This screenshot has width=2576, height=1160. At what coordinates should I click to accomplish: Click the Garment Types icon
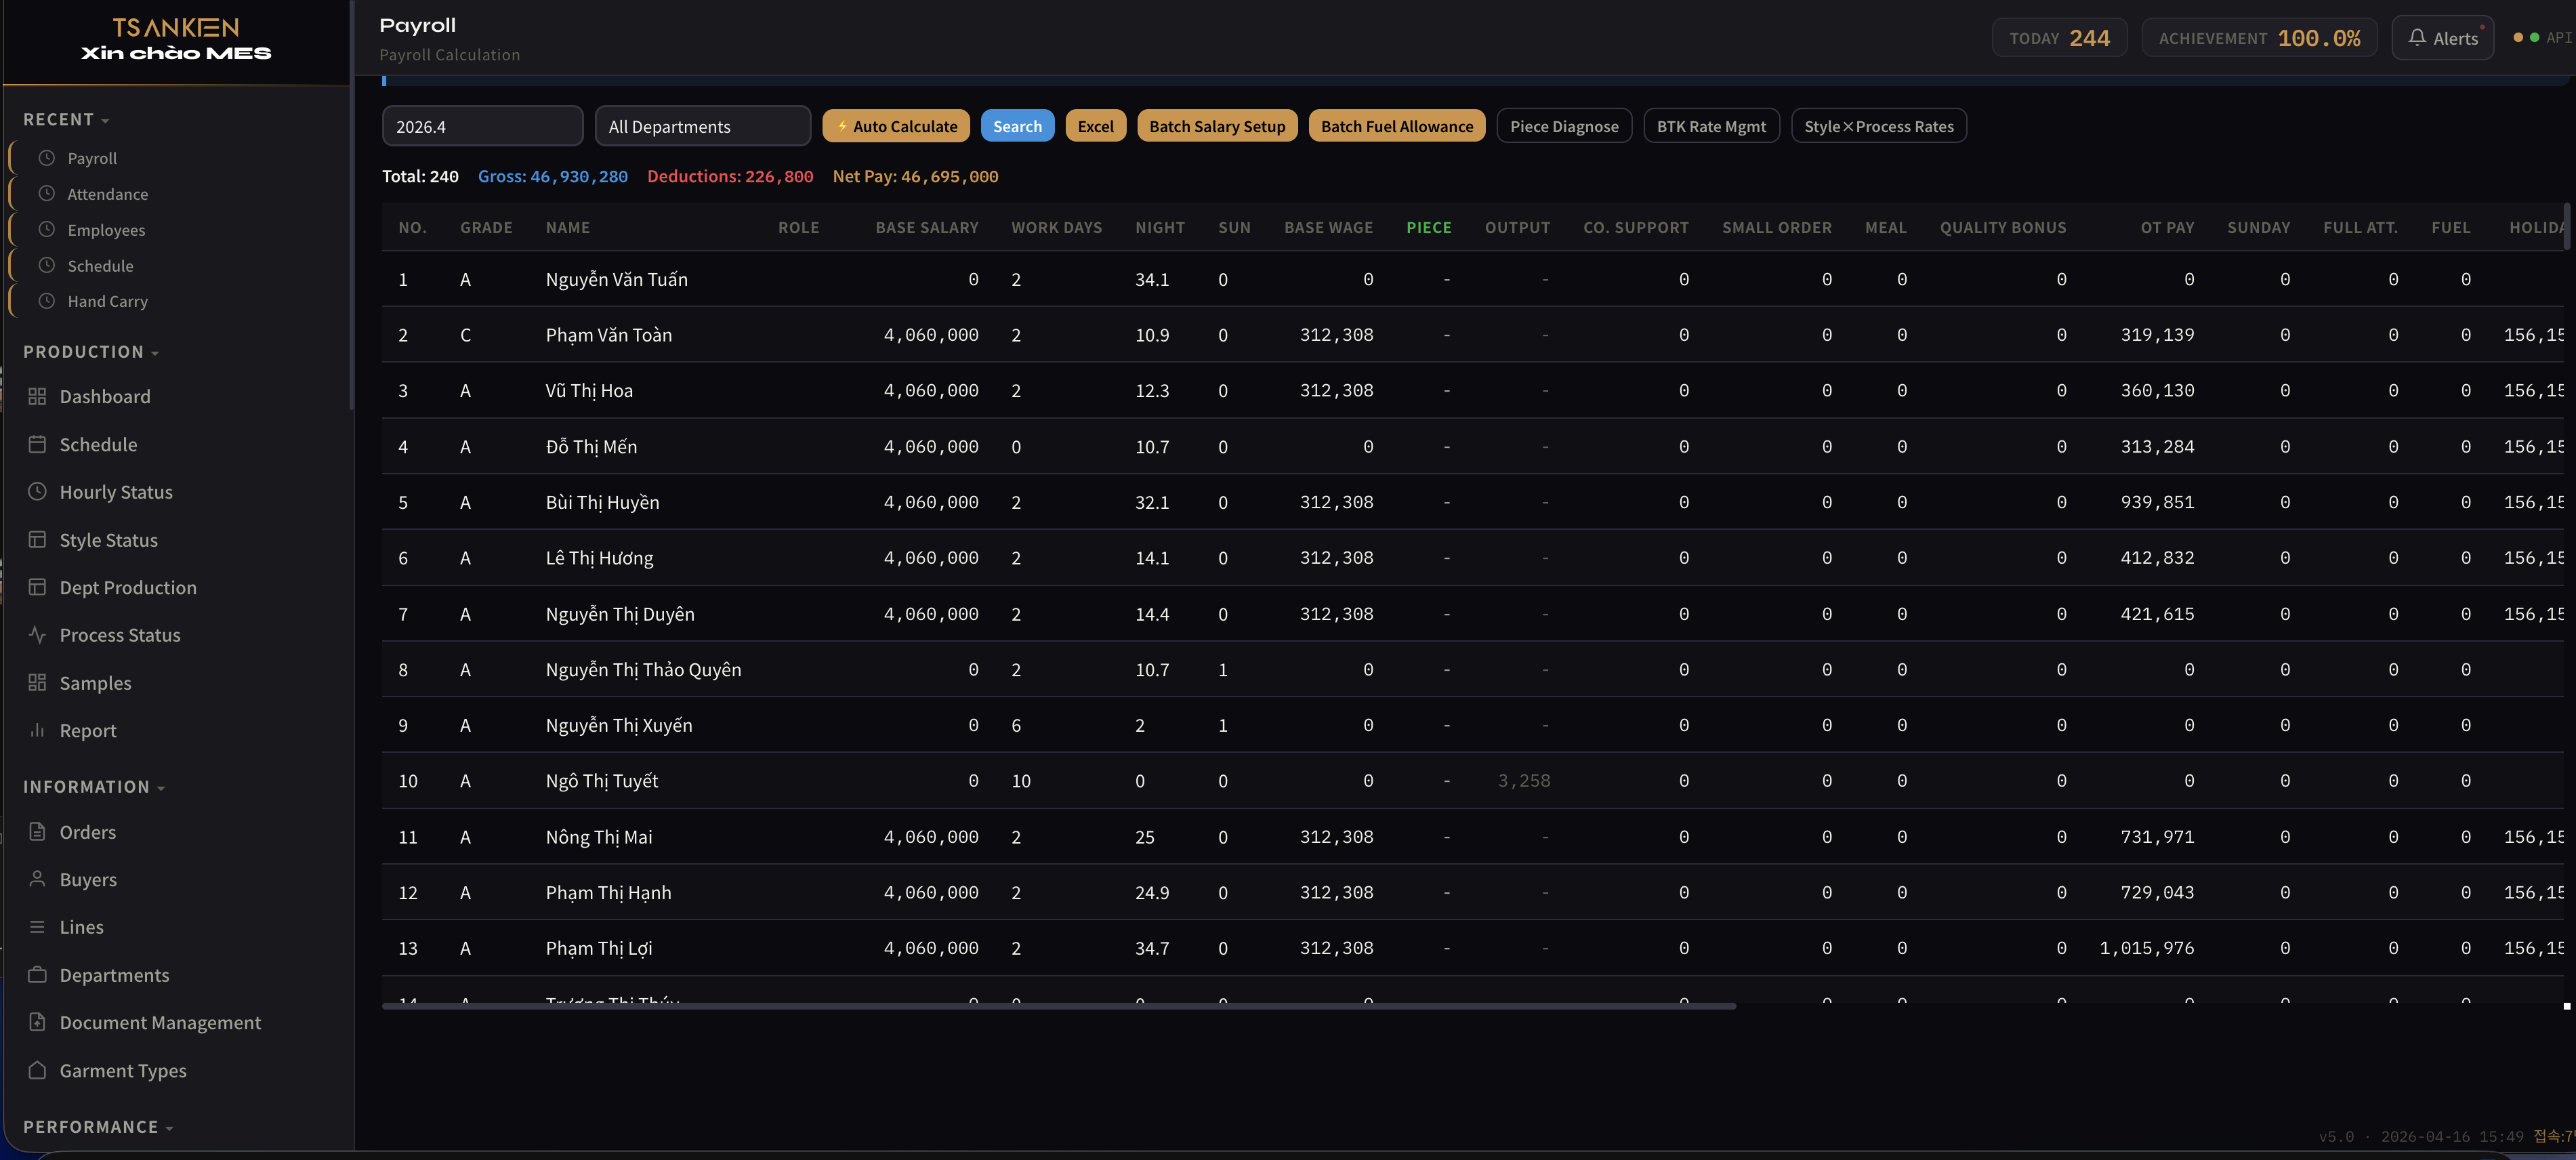point(37,1070)
